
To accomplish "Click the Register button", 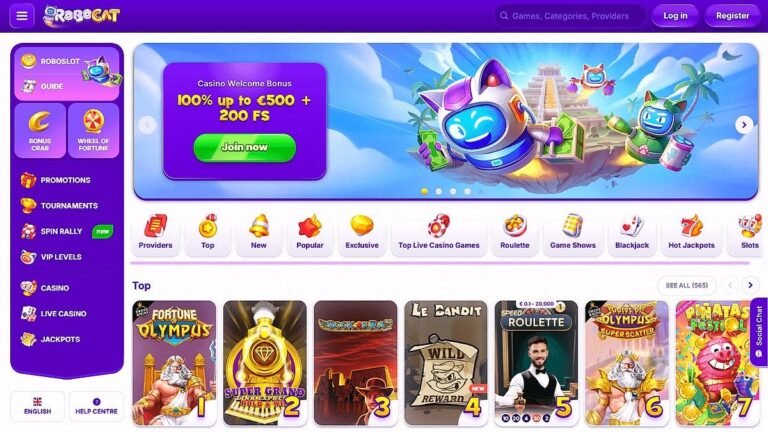I will point(732,16).
